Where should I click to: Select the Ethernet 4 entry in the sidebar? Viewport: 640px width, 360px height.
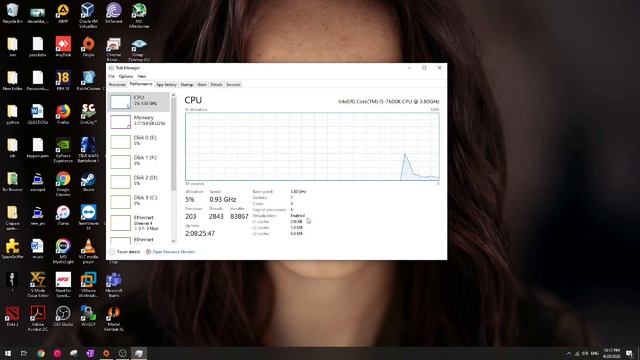click(139, 223)
